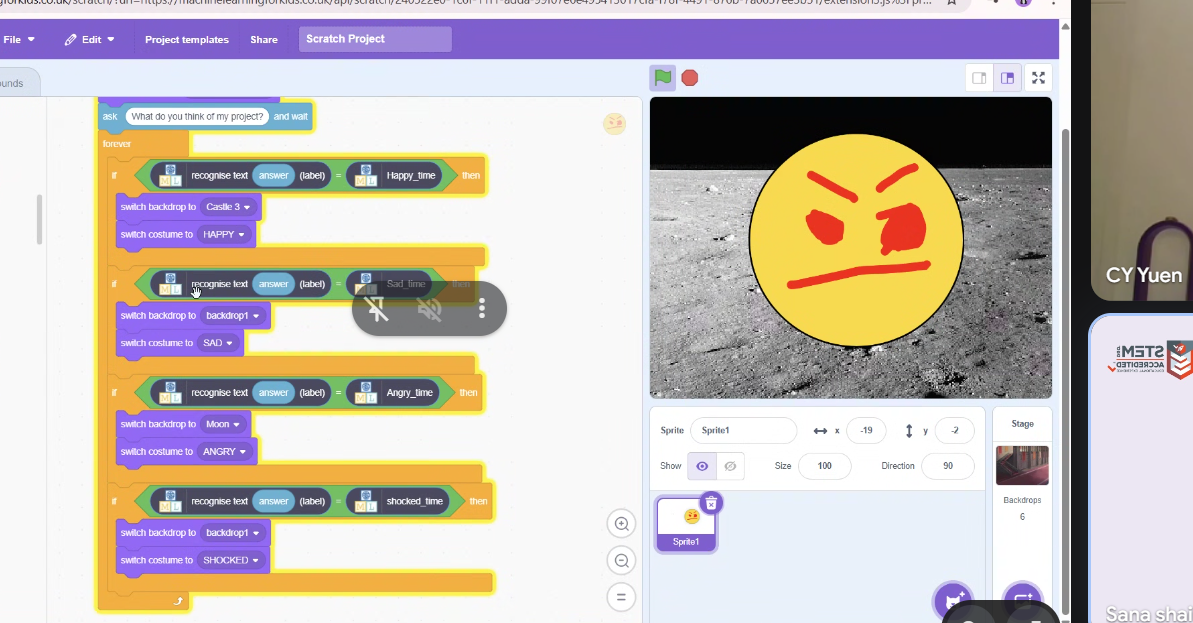
Task: Open the Edit menu
Action: click(89, 39)
